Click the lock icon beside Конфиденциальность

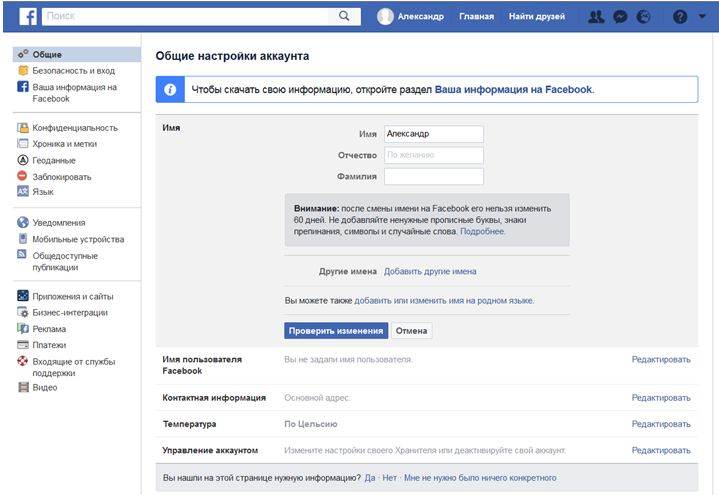click(x=23, y=128)
